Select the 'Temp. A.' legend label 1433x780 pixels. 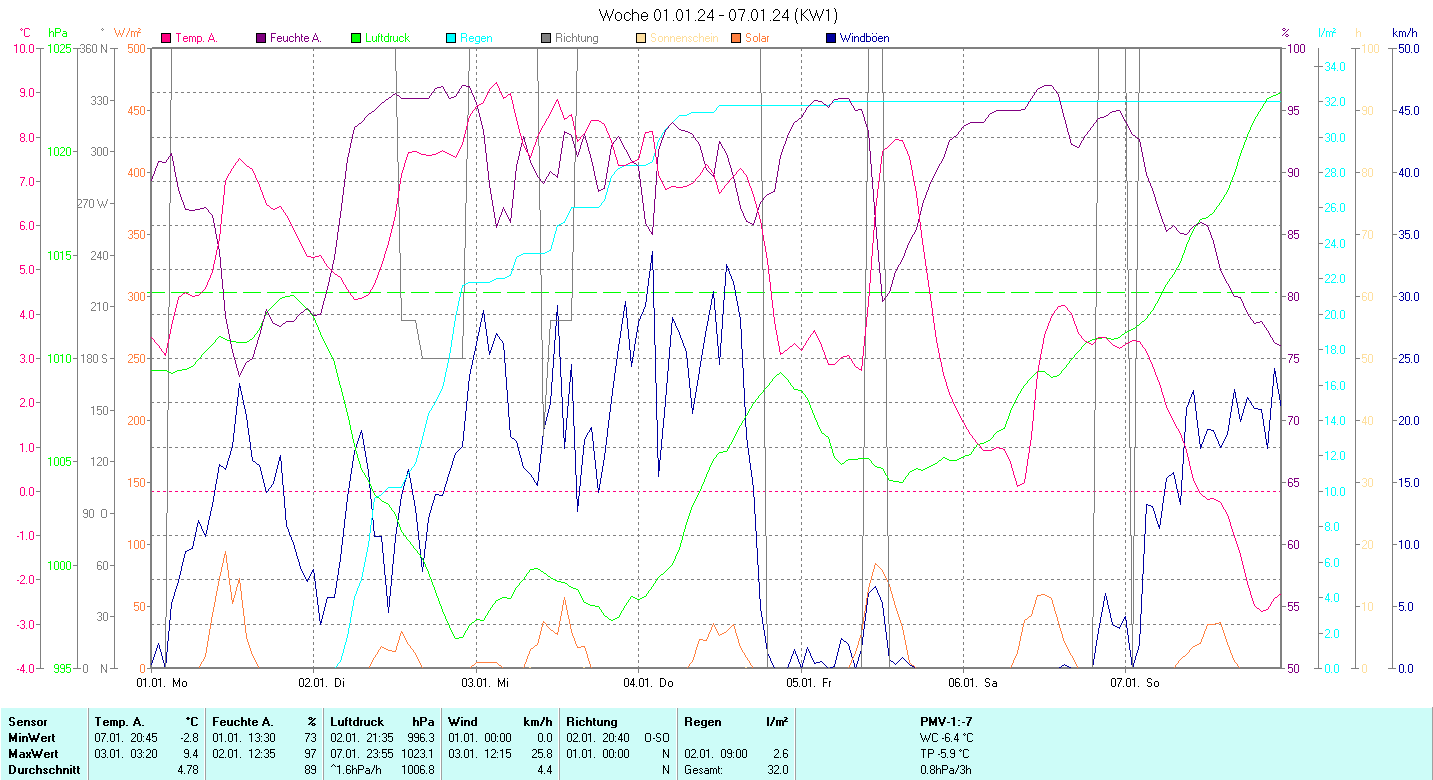point(196,38)
